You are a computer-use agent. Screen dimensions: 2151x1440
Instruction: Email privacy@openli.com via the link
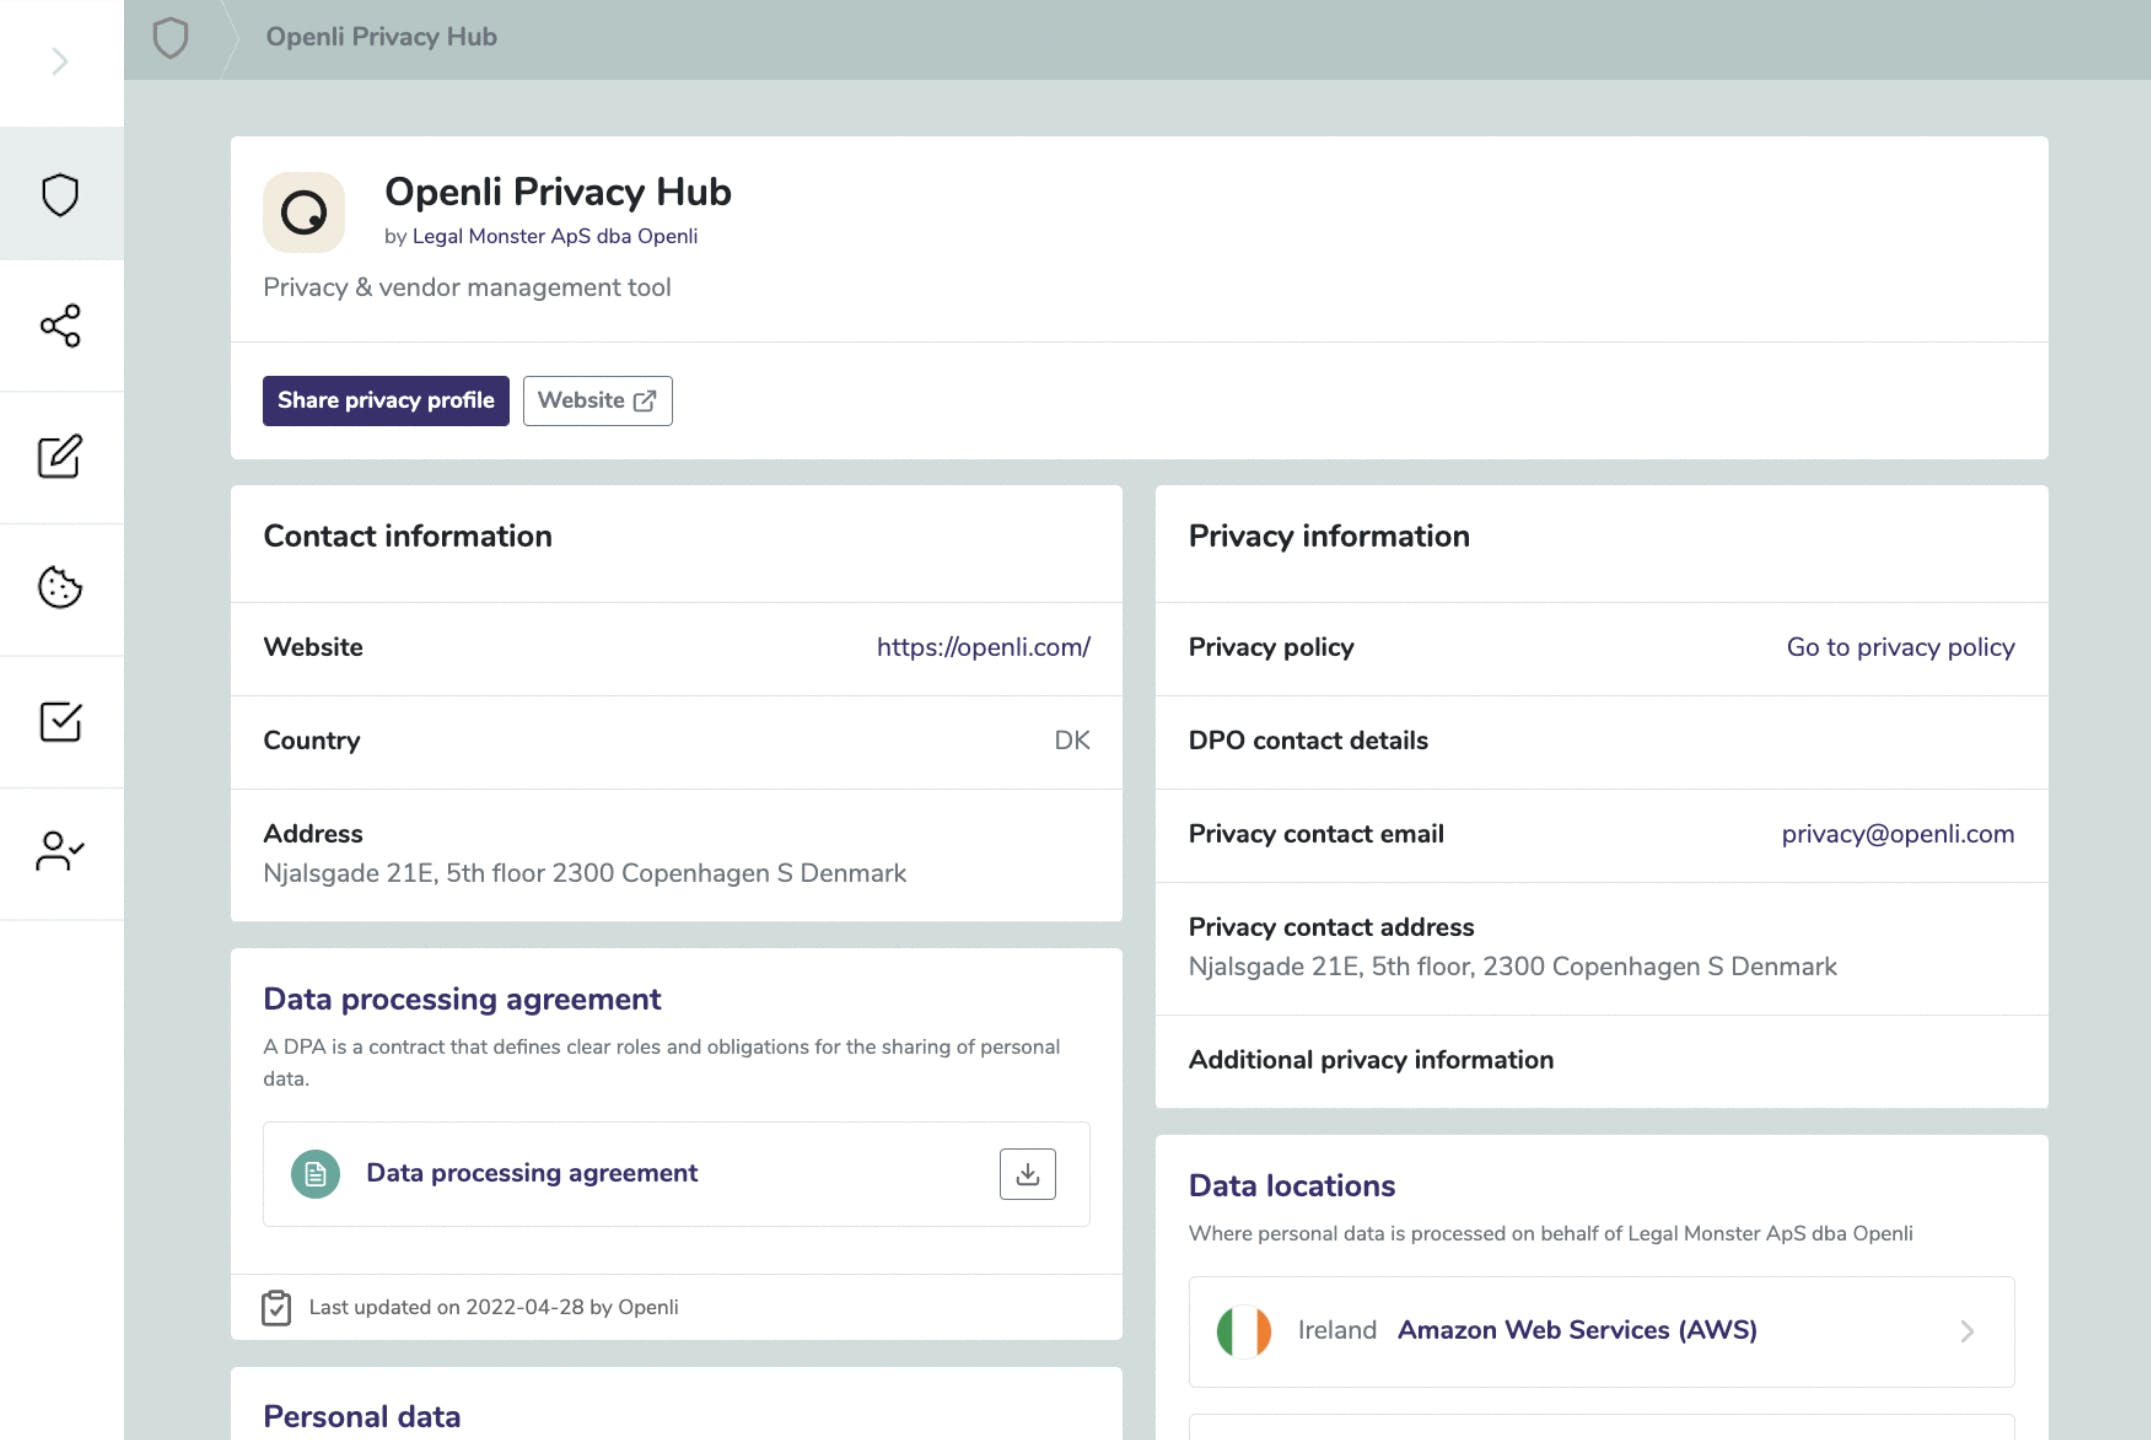tap(1897, 834)
